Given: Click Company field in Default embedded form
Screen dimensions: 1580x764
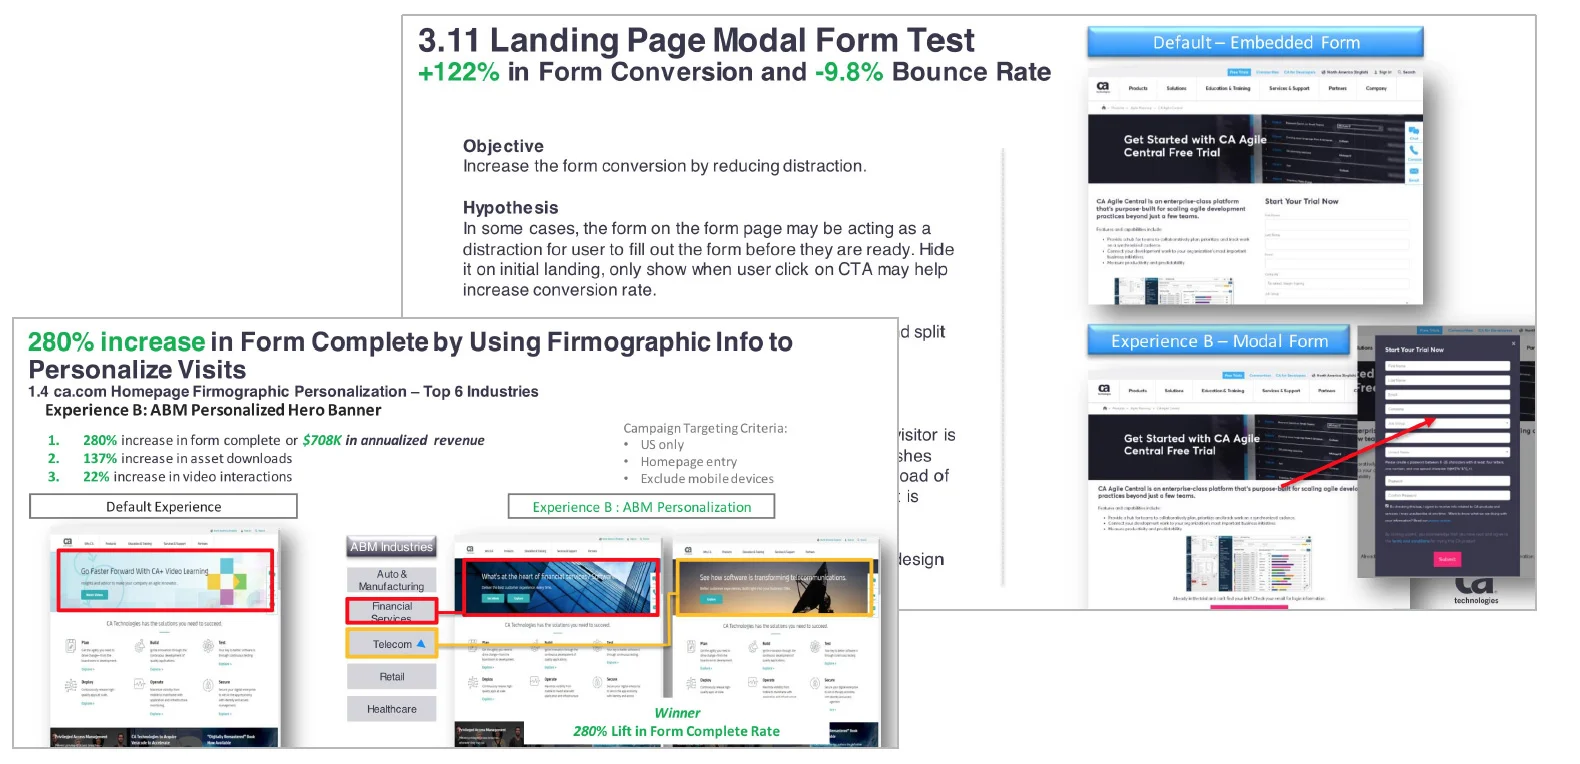Looking at the screenshot, I should point(1337,283).
